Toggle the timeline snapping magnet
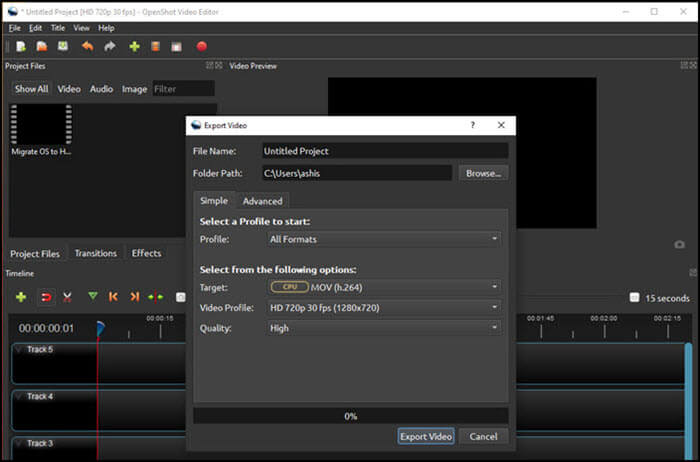700x462 pixels. (44, 297)
